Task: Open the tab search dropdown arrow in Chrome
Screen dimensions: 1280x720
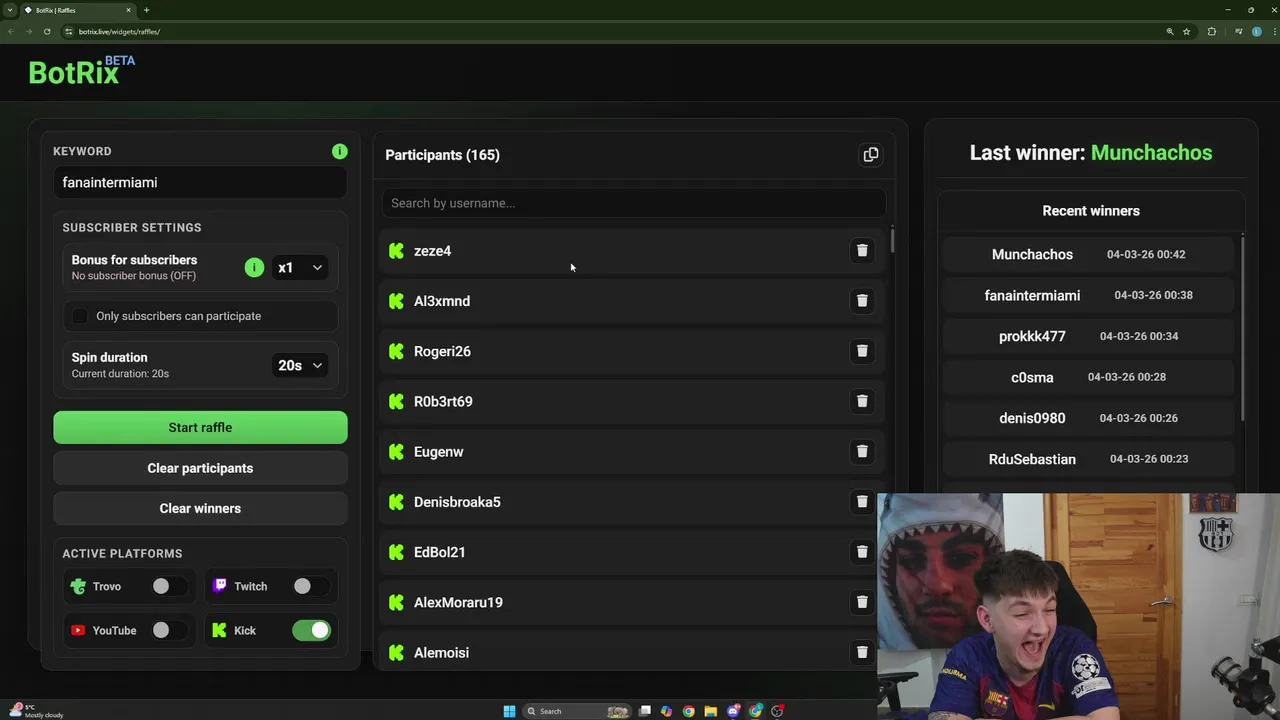Action: [x=10, y=10]
